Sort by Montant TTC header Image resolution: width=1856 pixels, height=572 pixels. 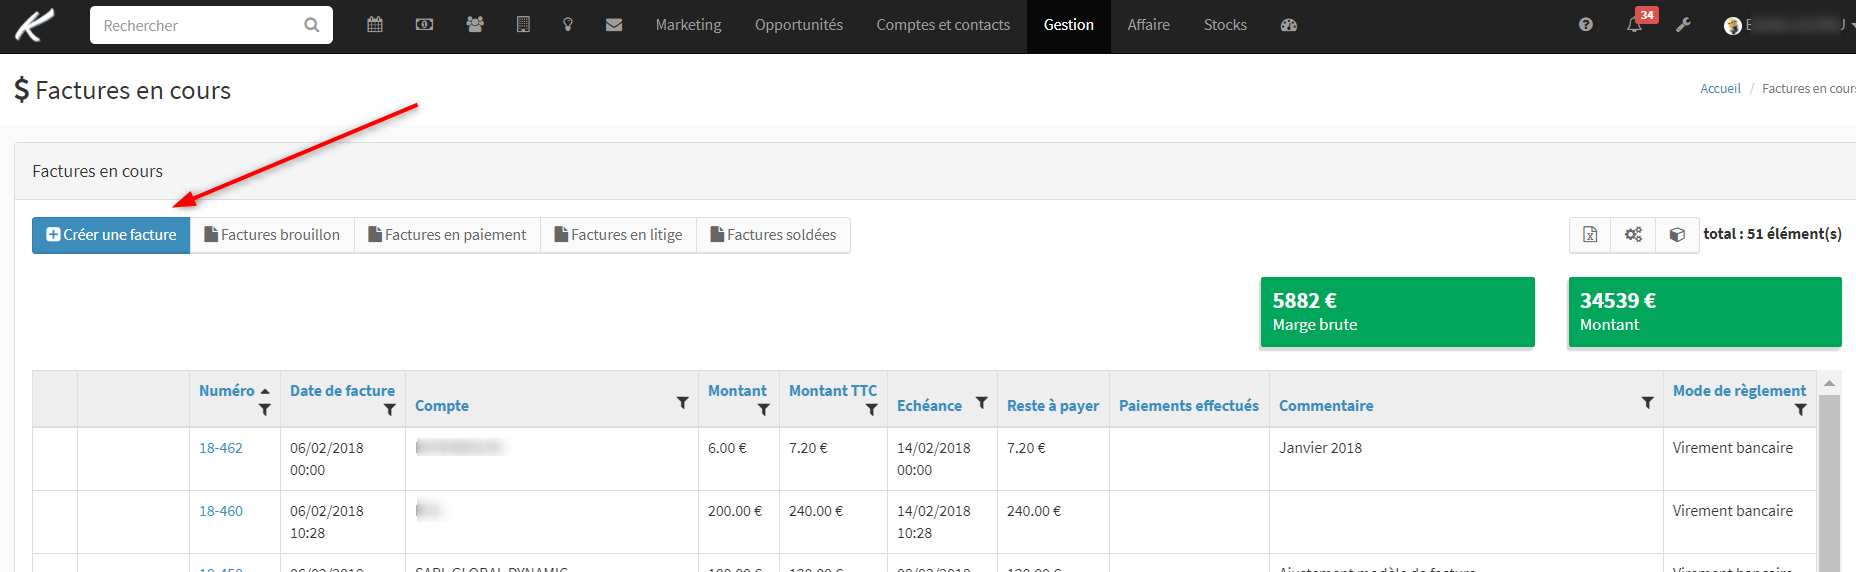833,391
